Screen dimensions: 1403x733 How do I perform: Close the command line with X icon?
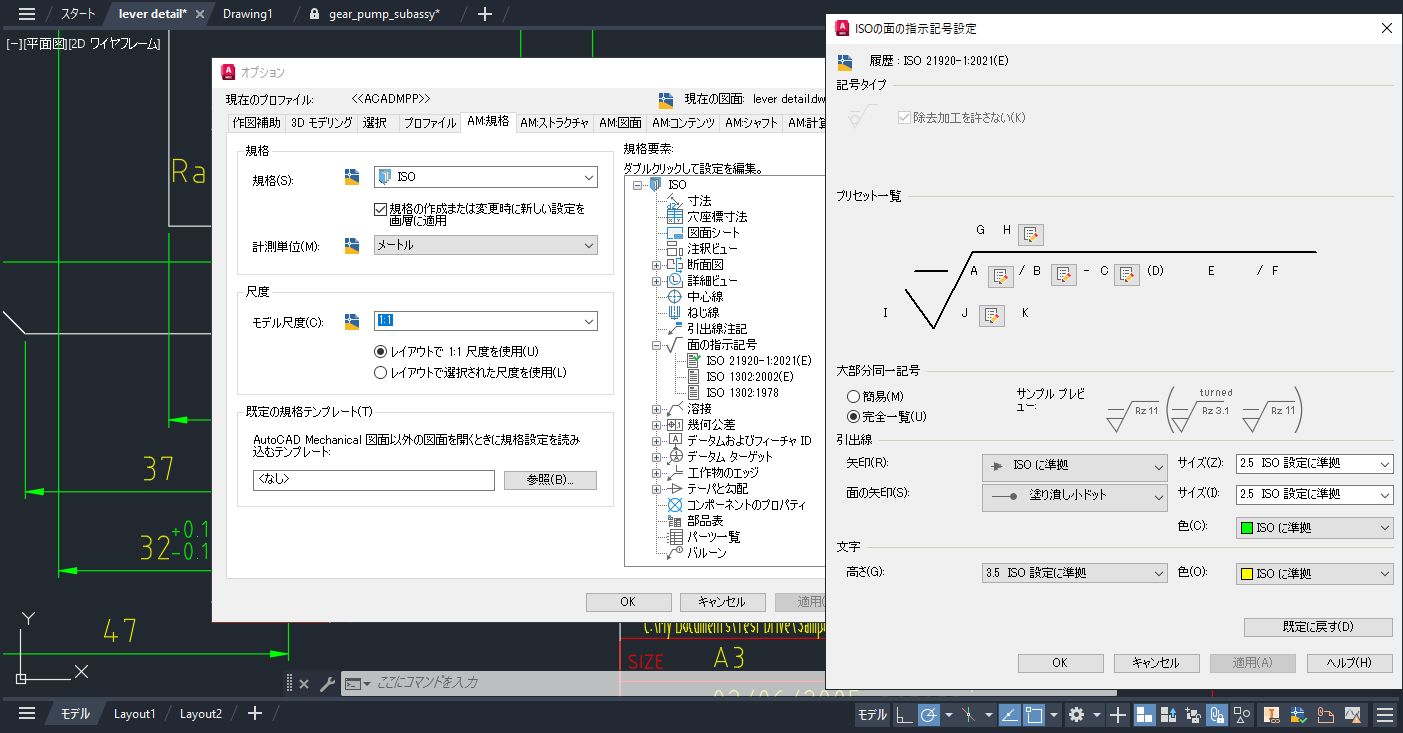304,684
